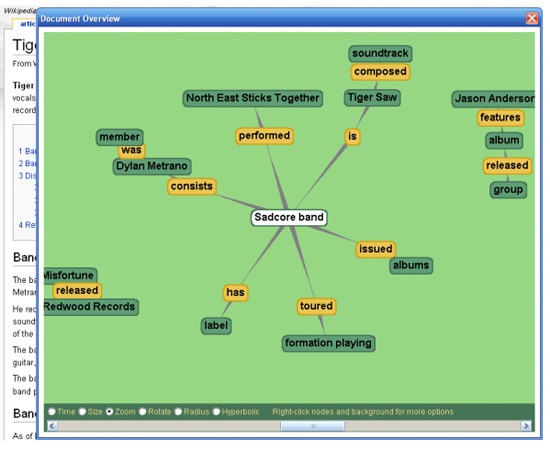Viewport: 550px width, 451px height.
Task: Click the performed relation node
Action: point(264,136)
